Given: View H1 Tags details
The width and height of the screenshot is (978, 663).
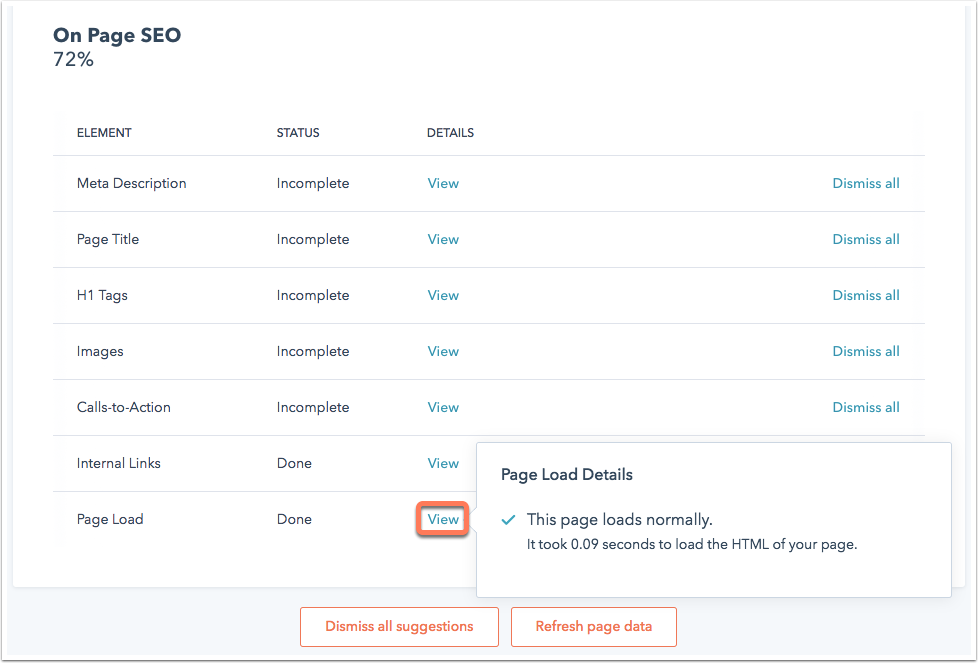Looking at the screenshot, I should [443, 296].
